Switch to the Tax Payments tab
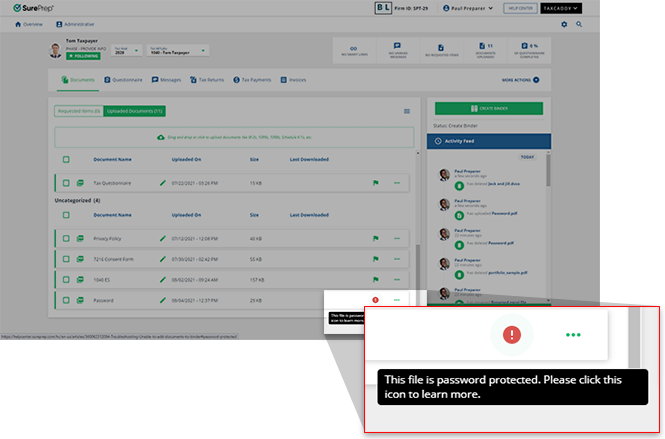This screenshot has height=439, width=665. pyautogui.click(x=252, y=80)
